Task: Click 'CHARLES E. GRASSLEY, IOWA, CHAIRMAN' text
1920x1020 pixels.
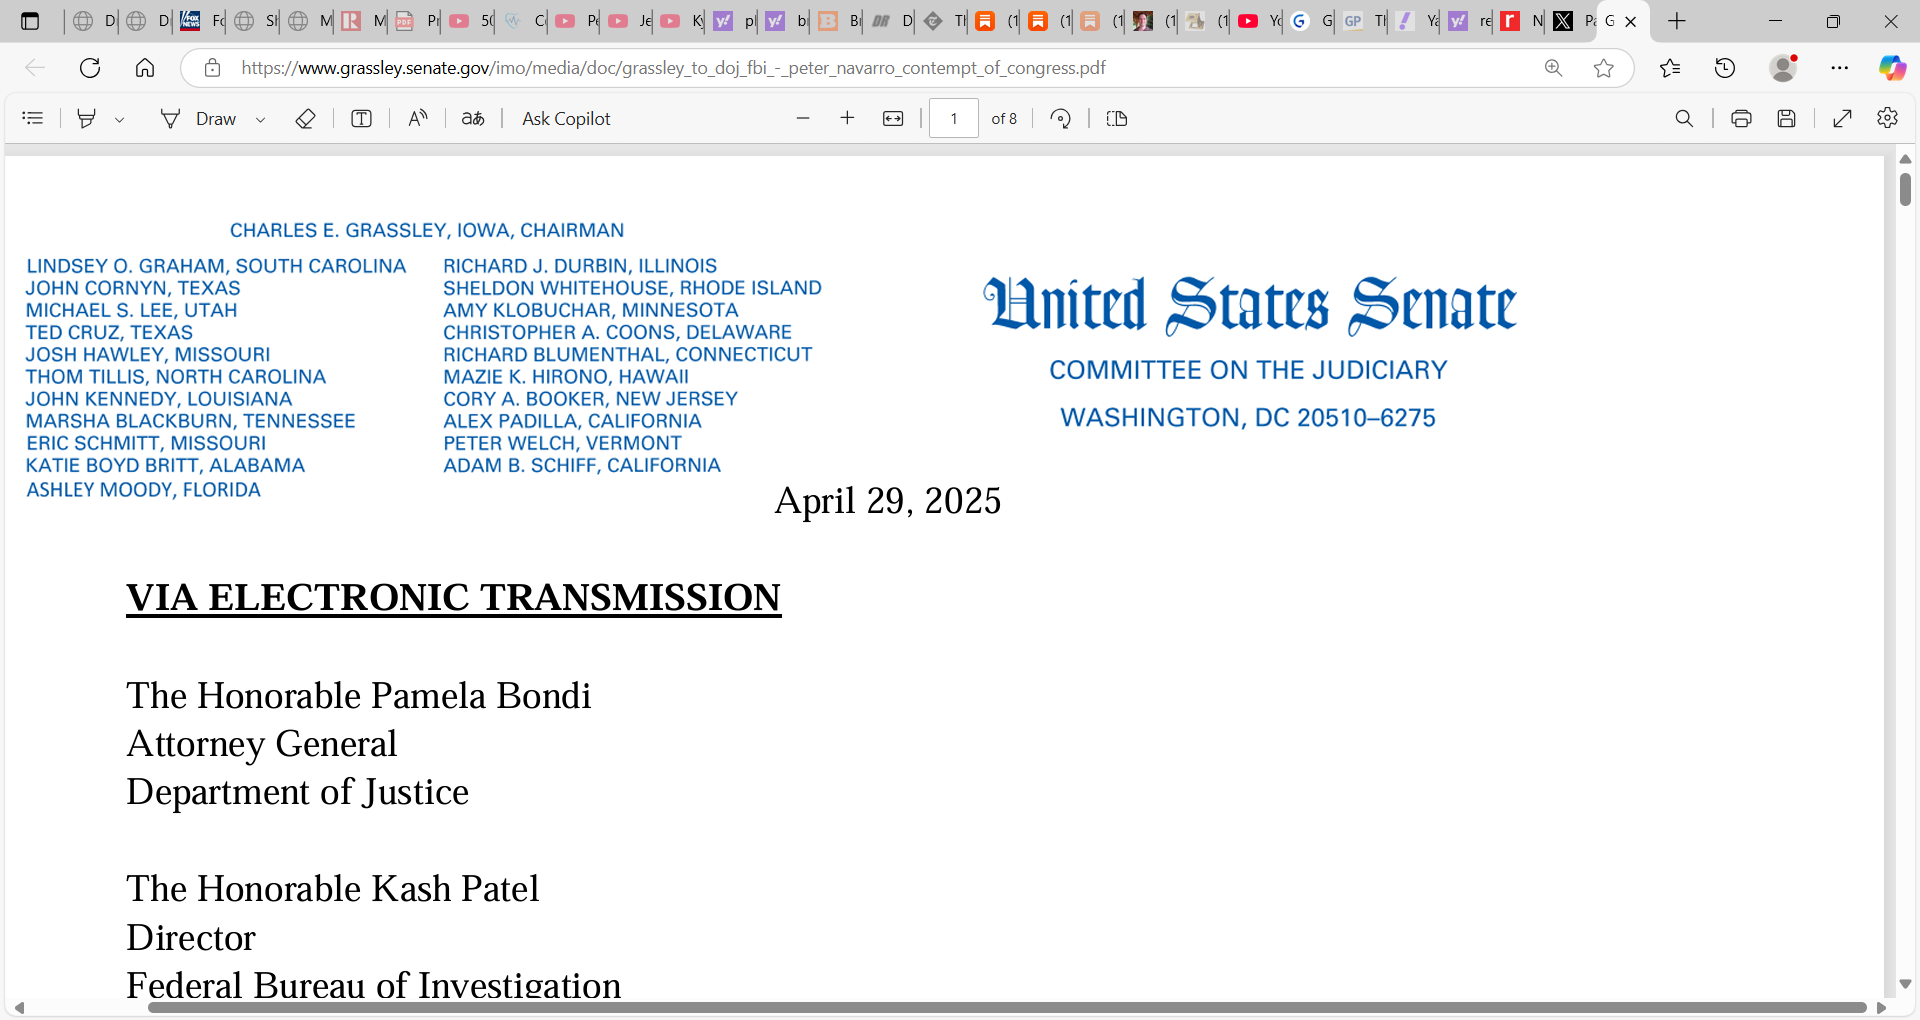Action: pyautogui.click(x=427, y=231)
